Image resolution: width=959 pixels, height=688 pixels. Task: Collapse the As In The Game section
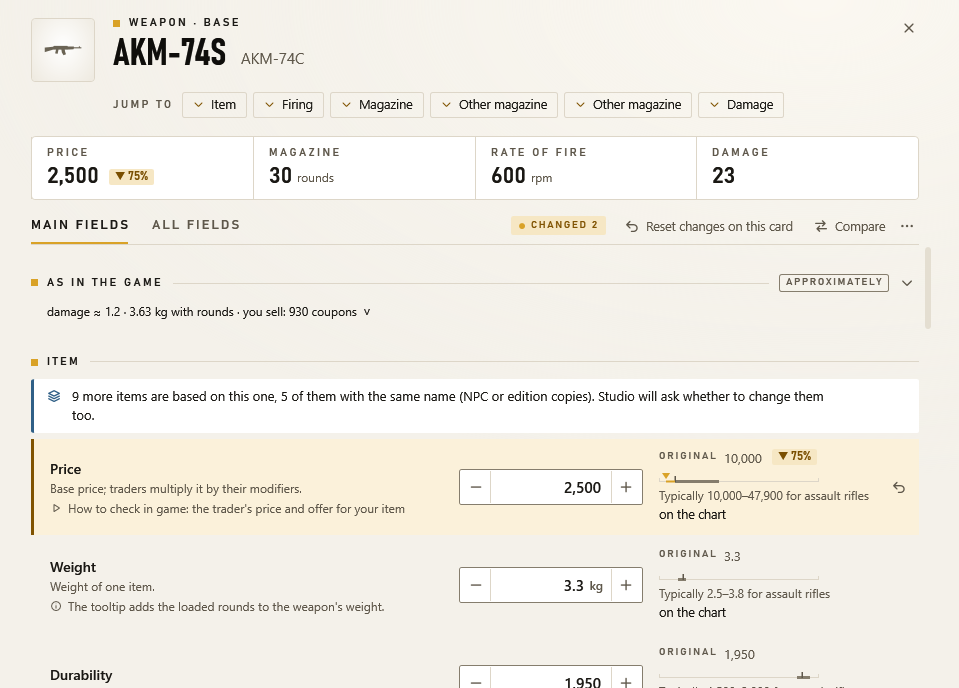coord(907,283)
